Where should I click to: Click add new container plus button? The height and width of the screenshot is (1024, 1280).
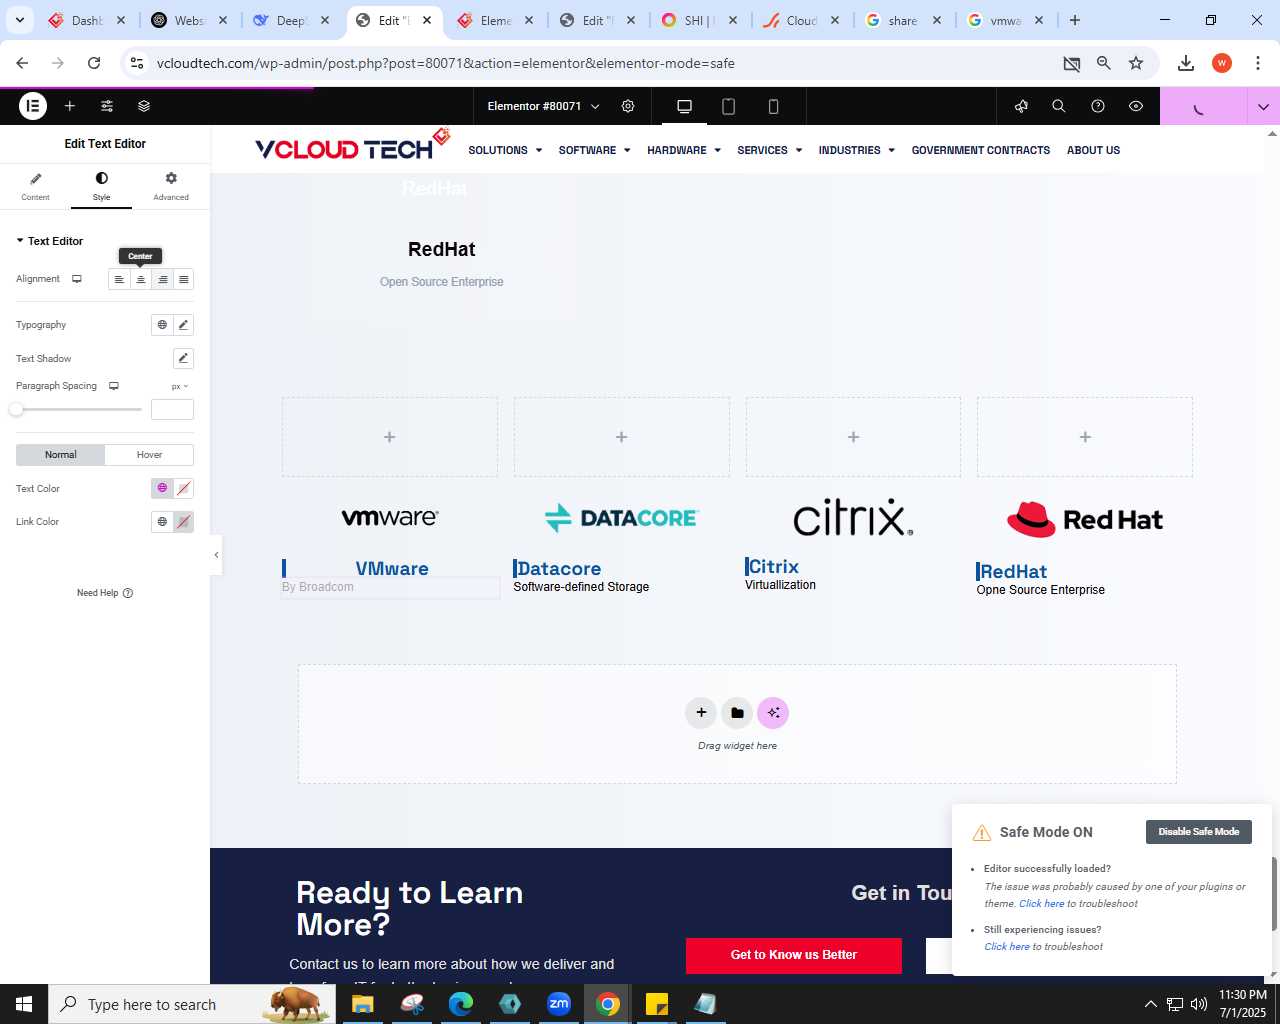(701, 713)
